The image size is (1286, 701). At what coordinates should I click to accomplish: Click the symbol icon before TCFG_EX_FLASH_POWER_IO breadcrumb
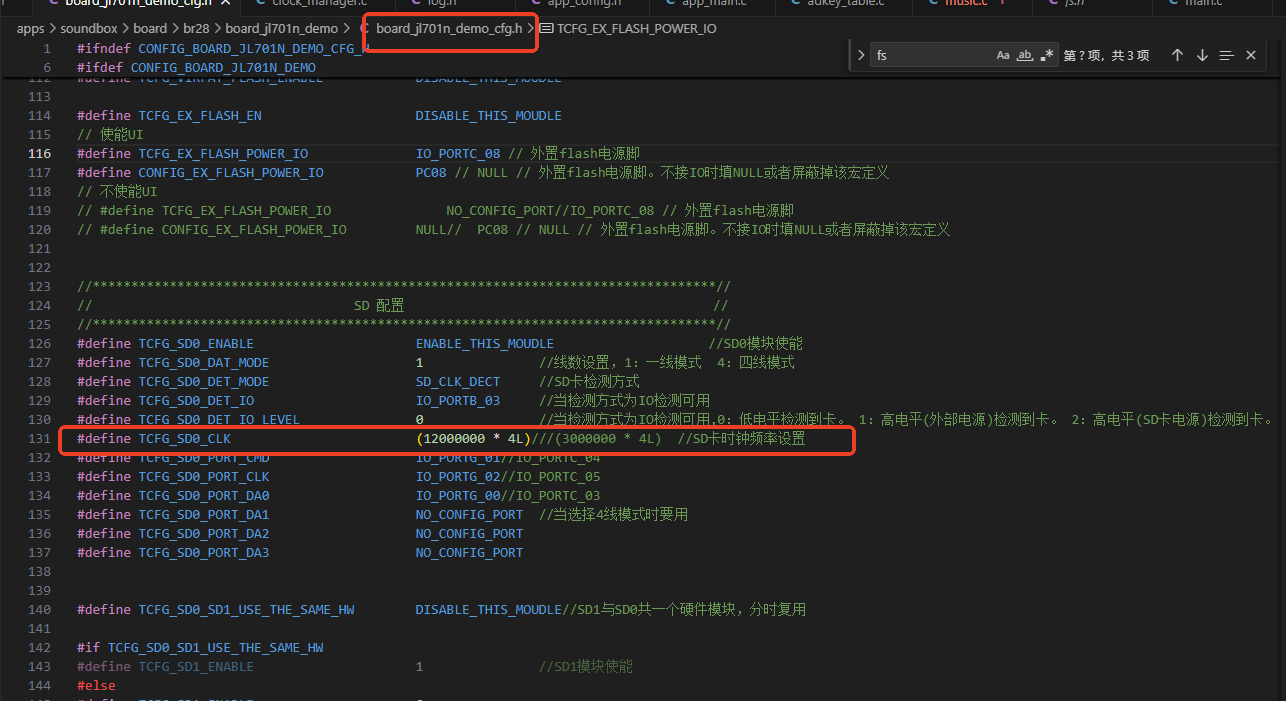click(546, 28)
